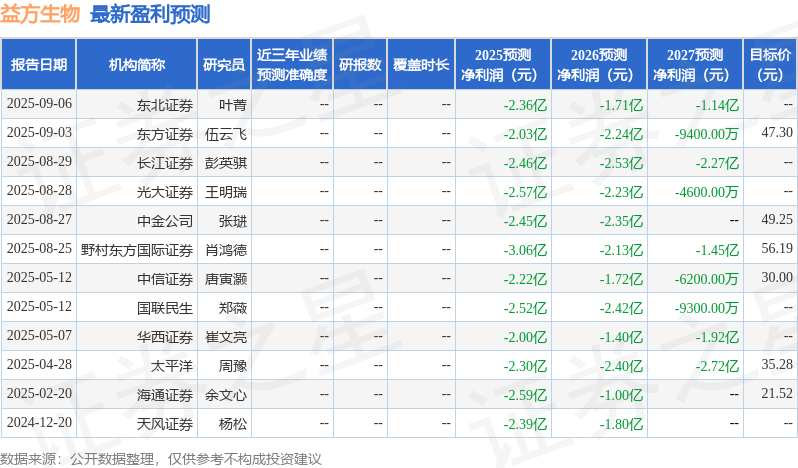
Task: Click the 2027 forecast -9400.00万
Action: coord(706,134)
